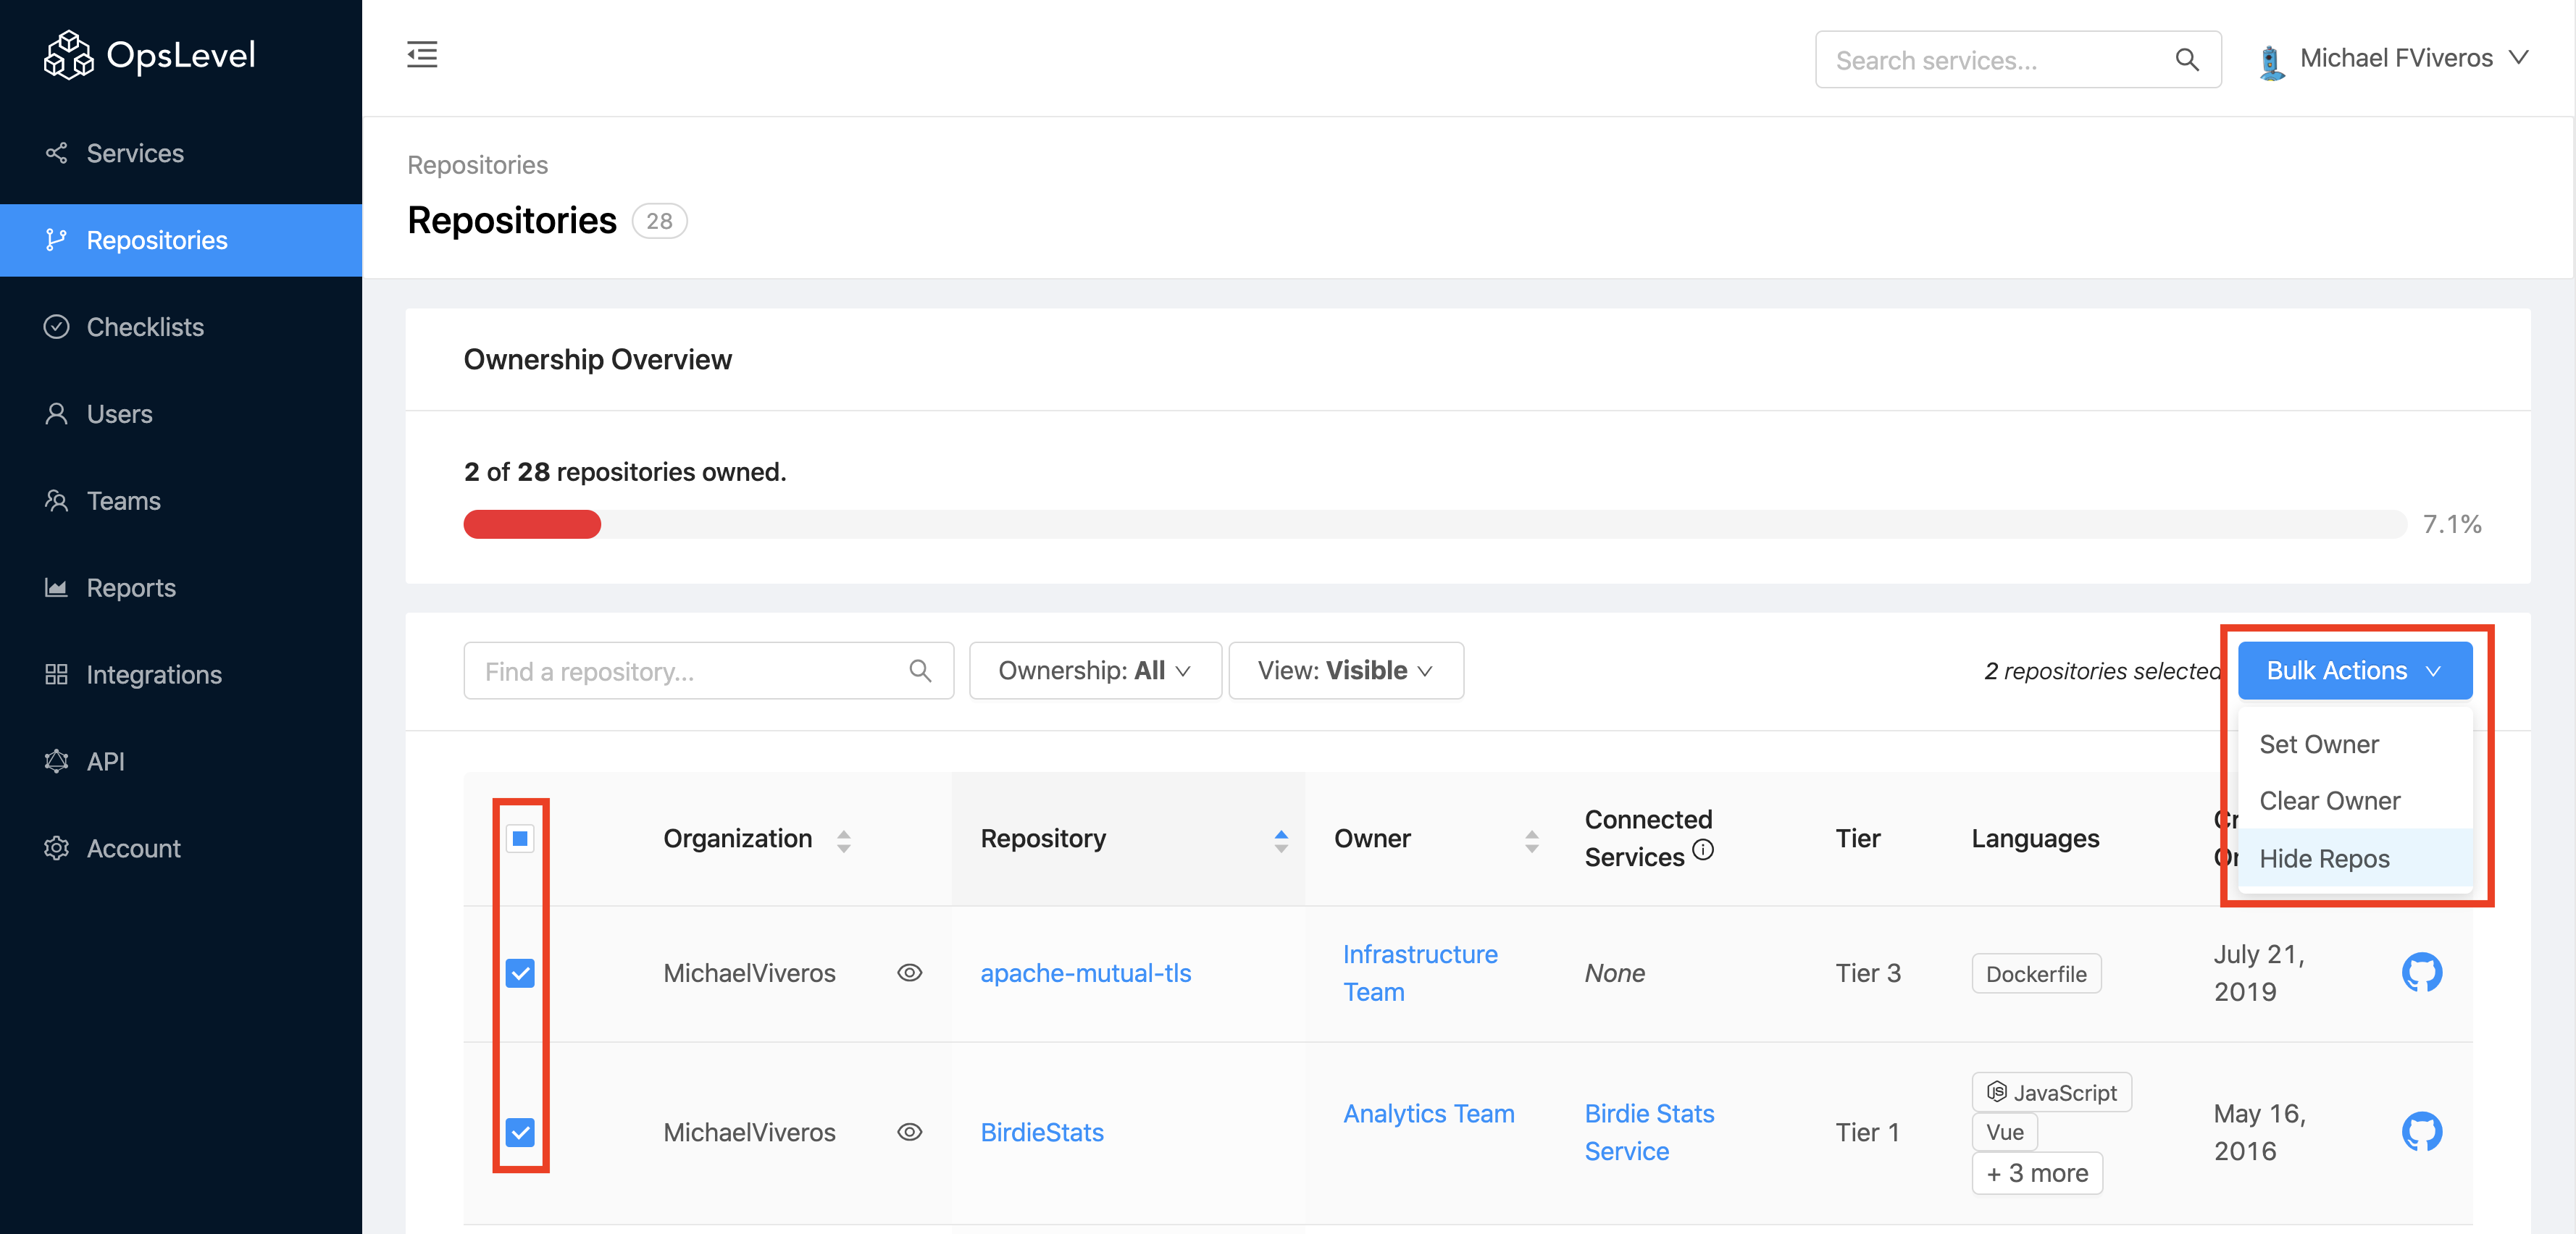Sort by Owner using the sort arrows
The height and width of the screenshot is (1234, 2576).
click(x=1531, y=840)
